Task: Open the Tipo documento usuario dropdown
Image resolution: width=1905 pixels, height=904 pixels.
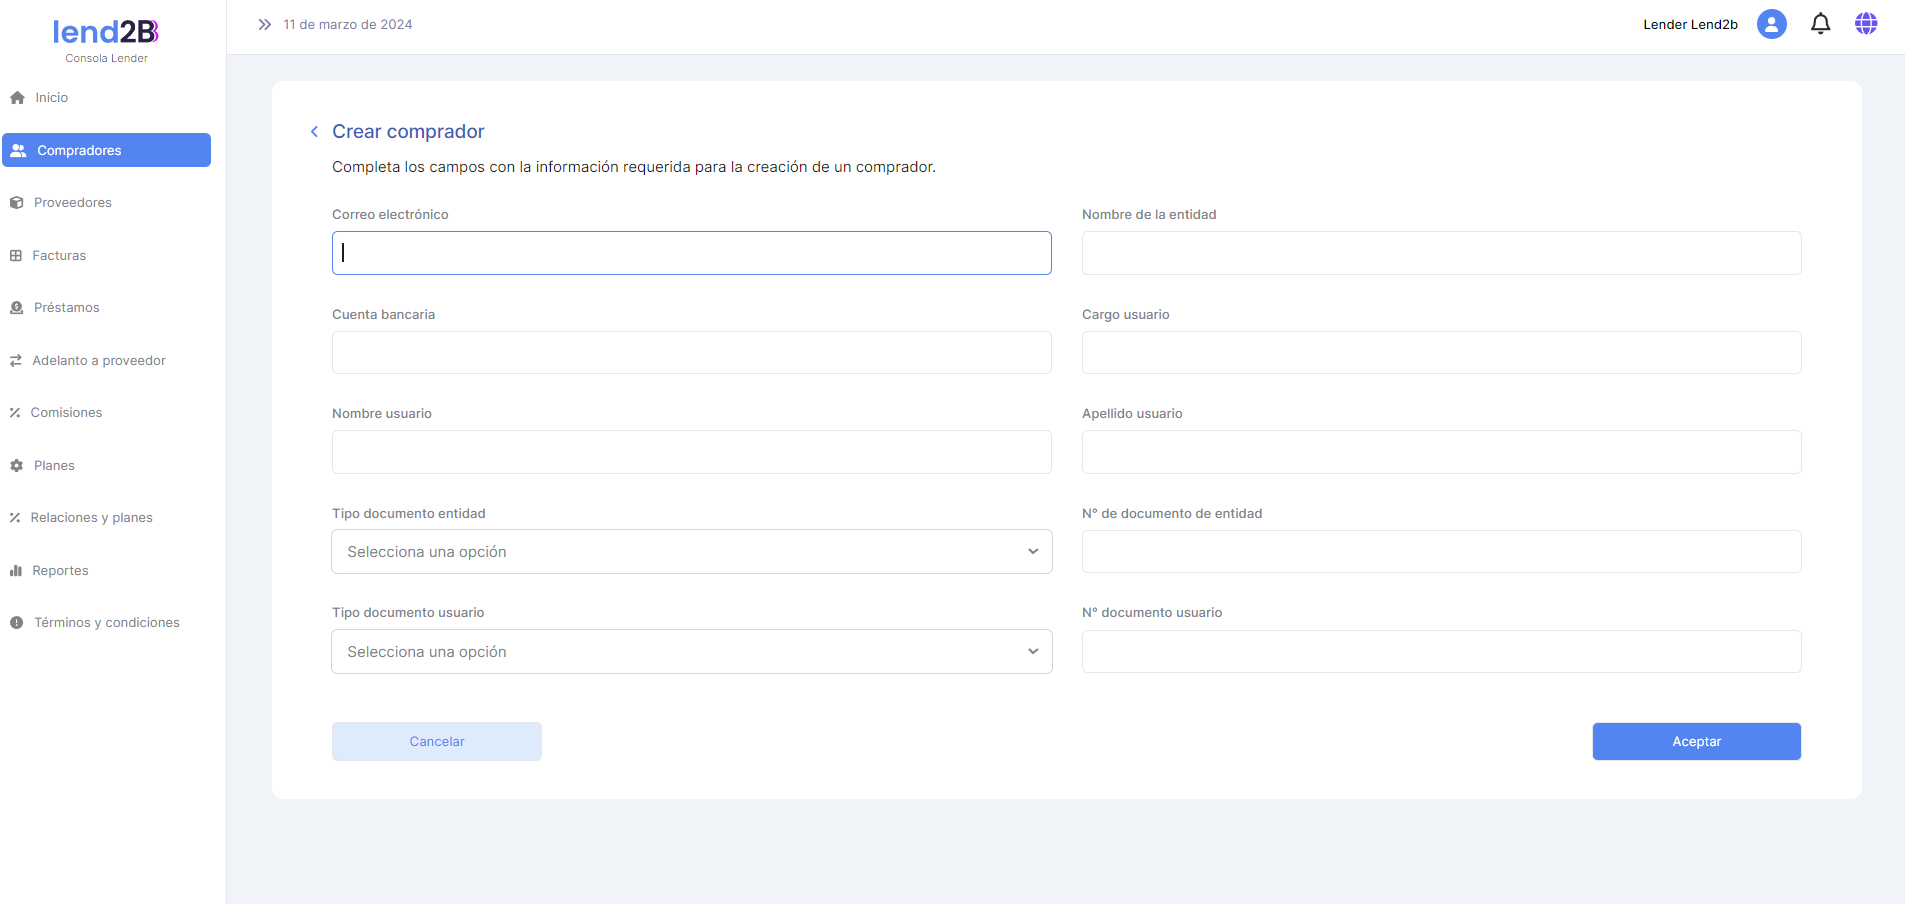Action: 691,652
